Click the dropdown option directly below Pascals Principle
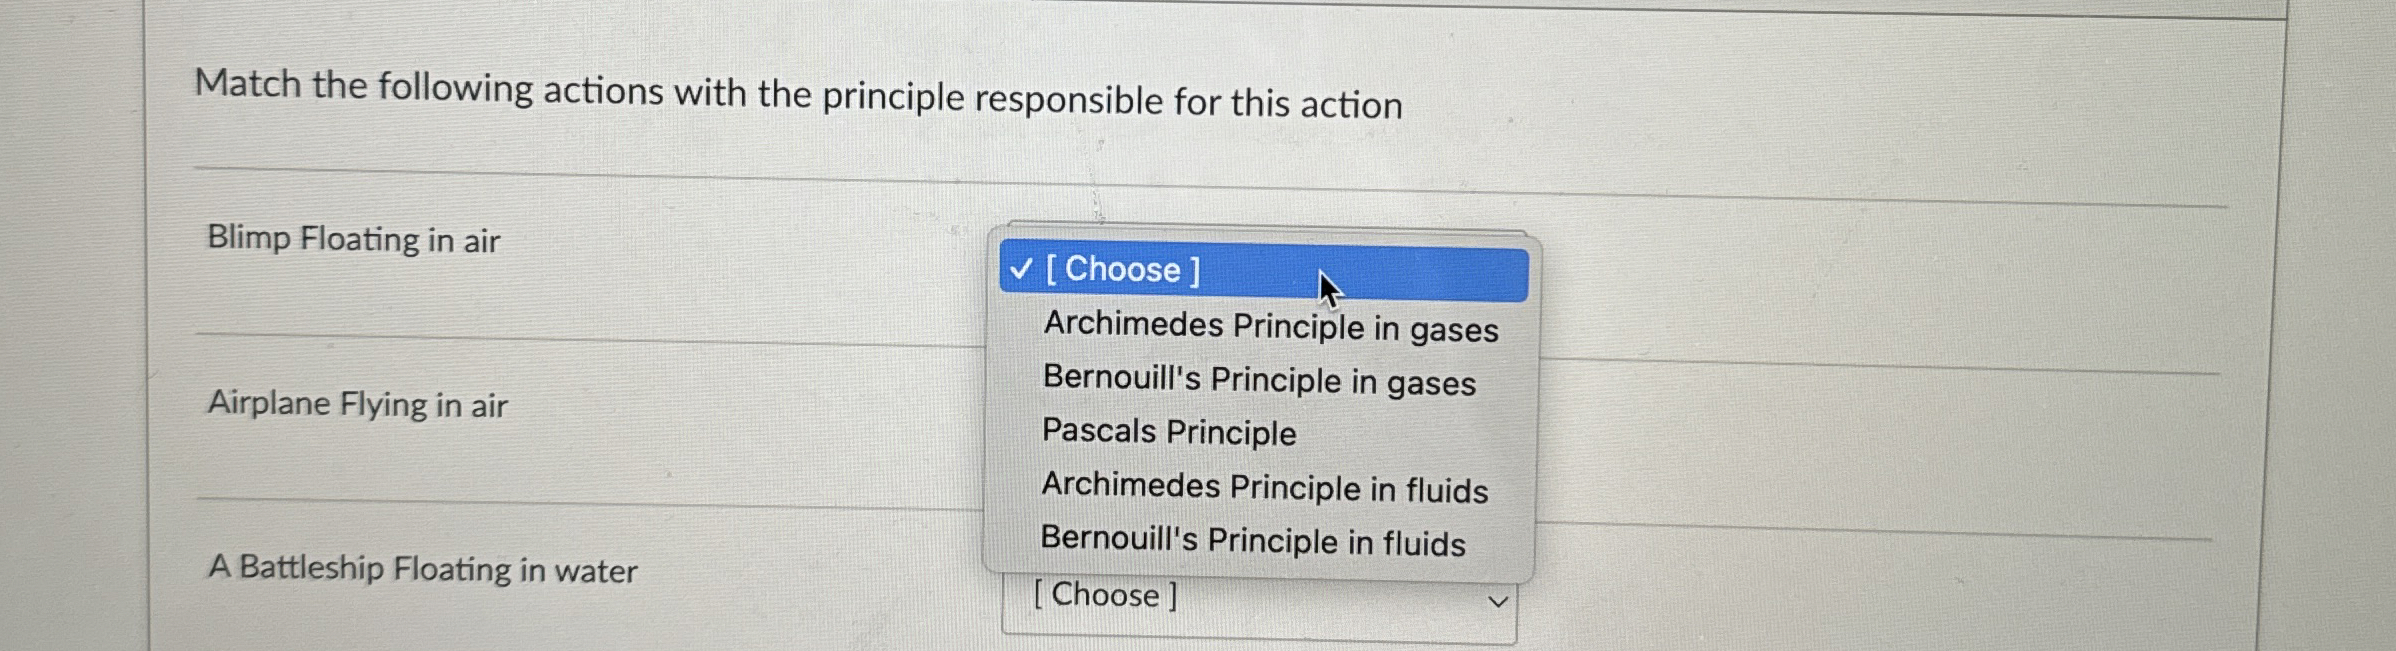Viewport: 2396px width, 651px height. [1262, 488]
